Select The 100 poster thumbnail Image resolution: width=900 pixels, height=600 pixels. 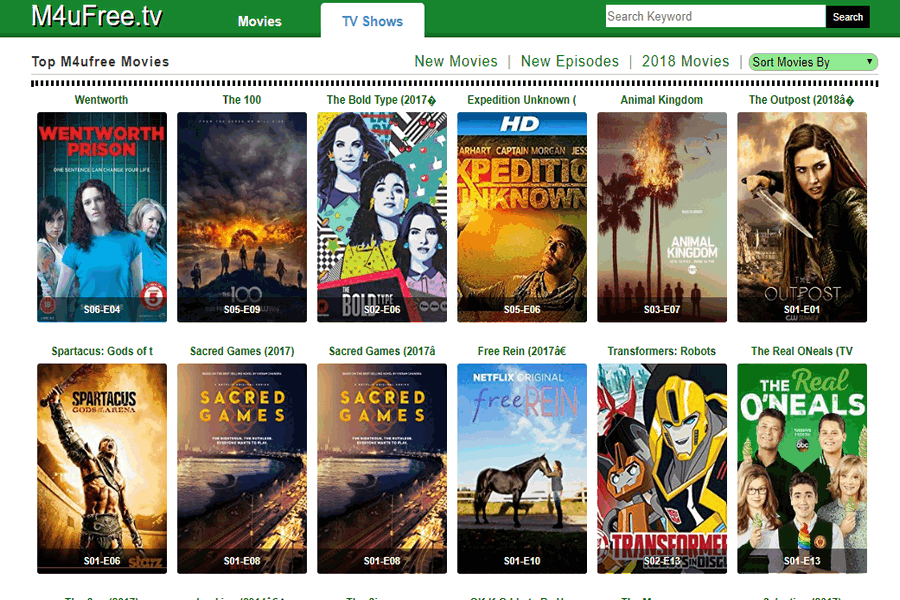[x=242, y=217]
